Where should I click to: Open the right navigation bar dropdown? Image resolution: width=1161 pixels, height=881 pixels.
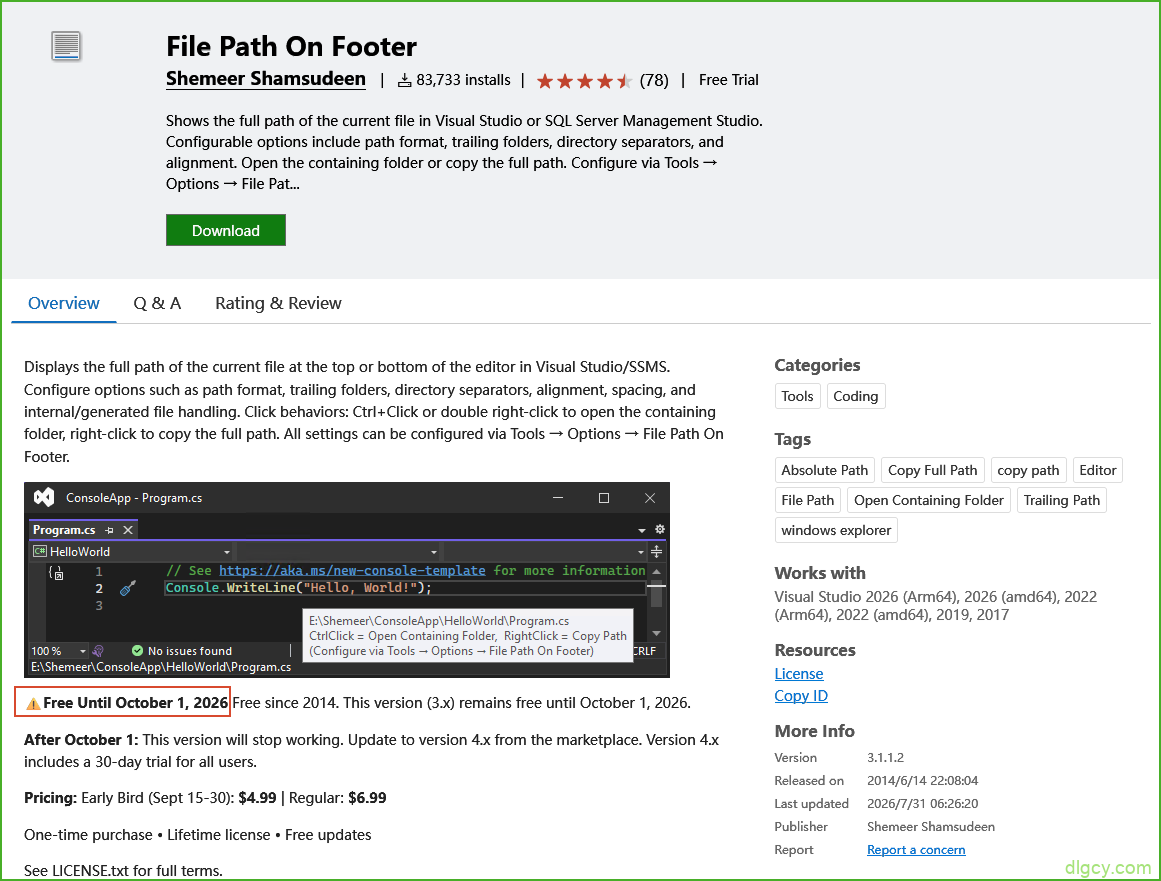pyautogui.click(x=640, y=552)
